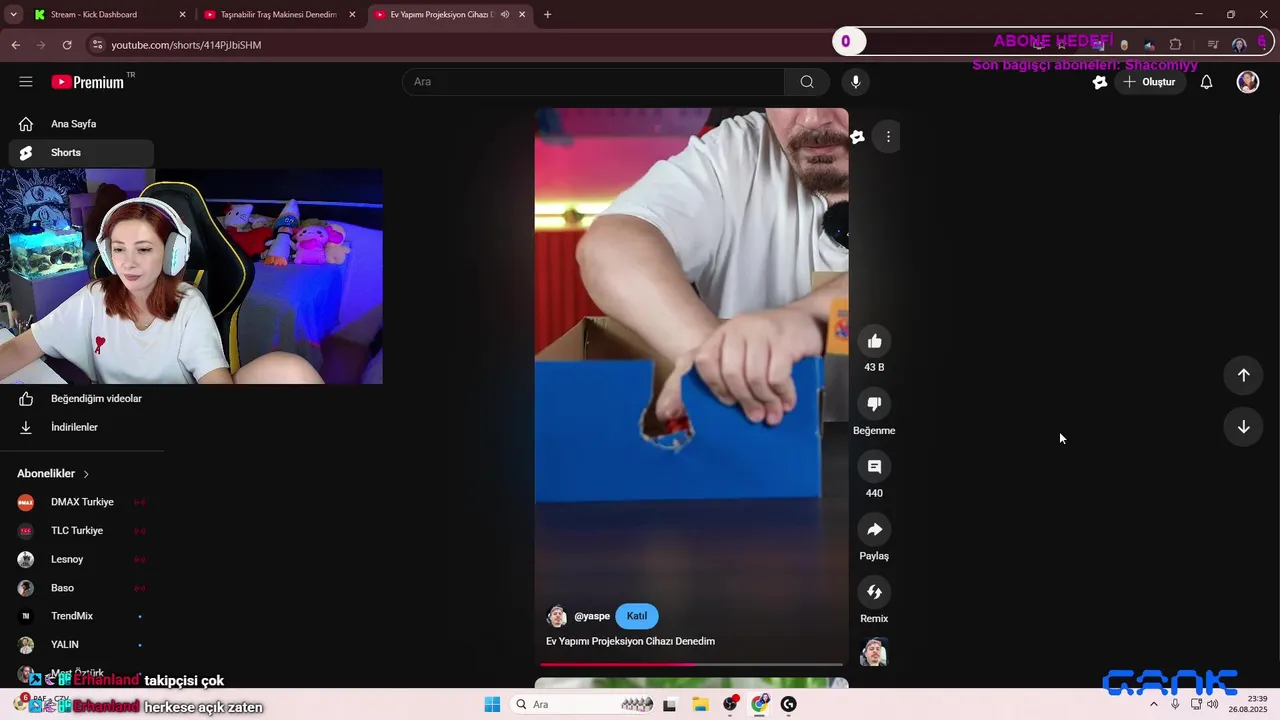Open İndirilenler downloads
This screenshot has width=1280, height=720.
pos(81,427)
